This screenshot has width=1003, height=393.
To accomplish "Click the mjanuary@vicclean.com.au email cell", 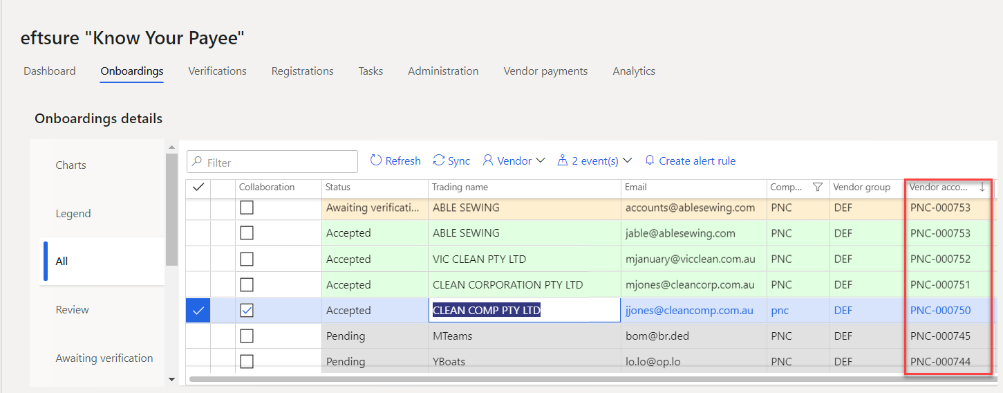I will [693, 259].
